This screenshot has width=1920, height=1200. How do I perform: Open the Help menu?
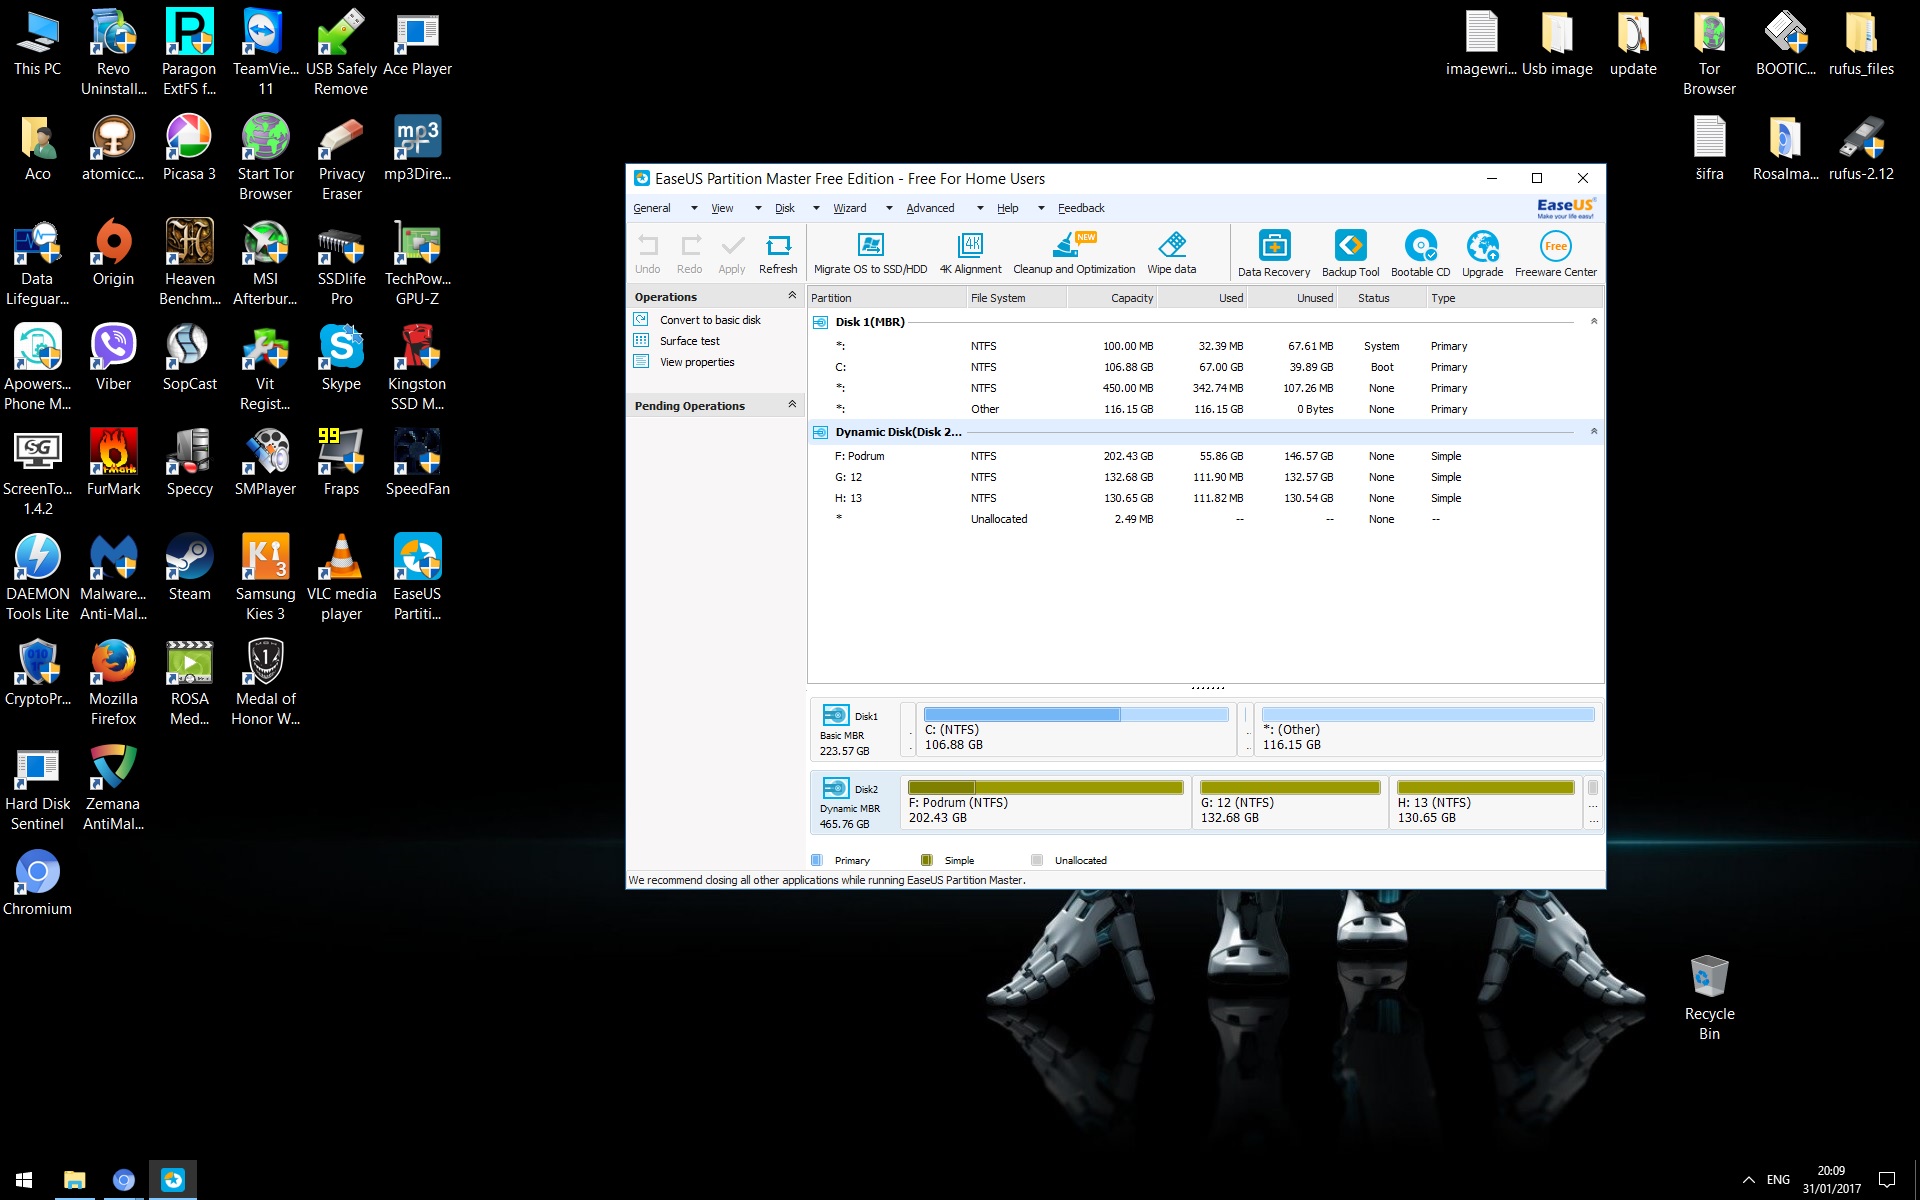point(1008,208)
